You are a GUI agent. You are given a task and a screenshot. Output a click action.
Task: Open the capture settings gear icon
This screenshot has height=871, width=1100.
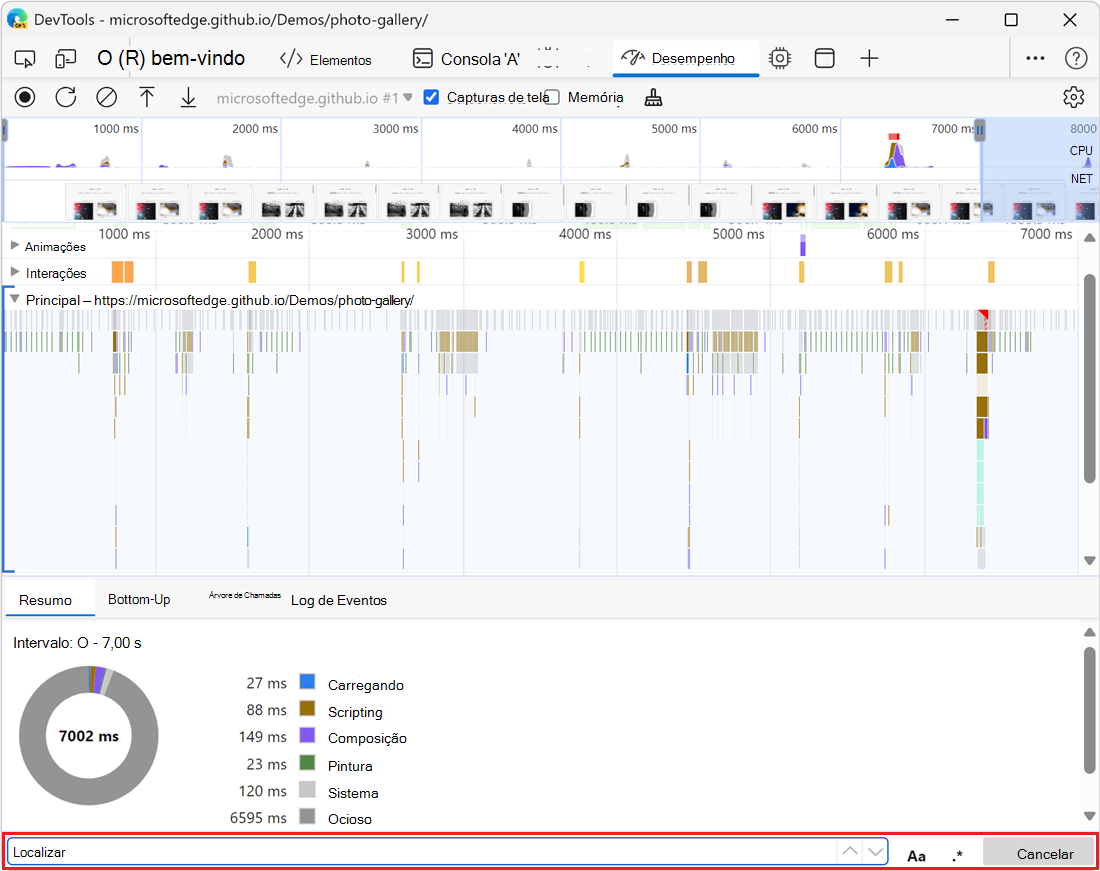point(1073,97)
